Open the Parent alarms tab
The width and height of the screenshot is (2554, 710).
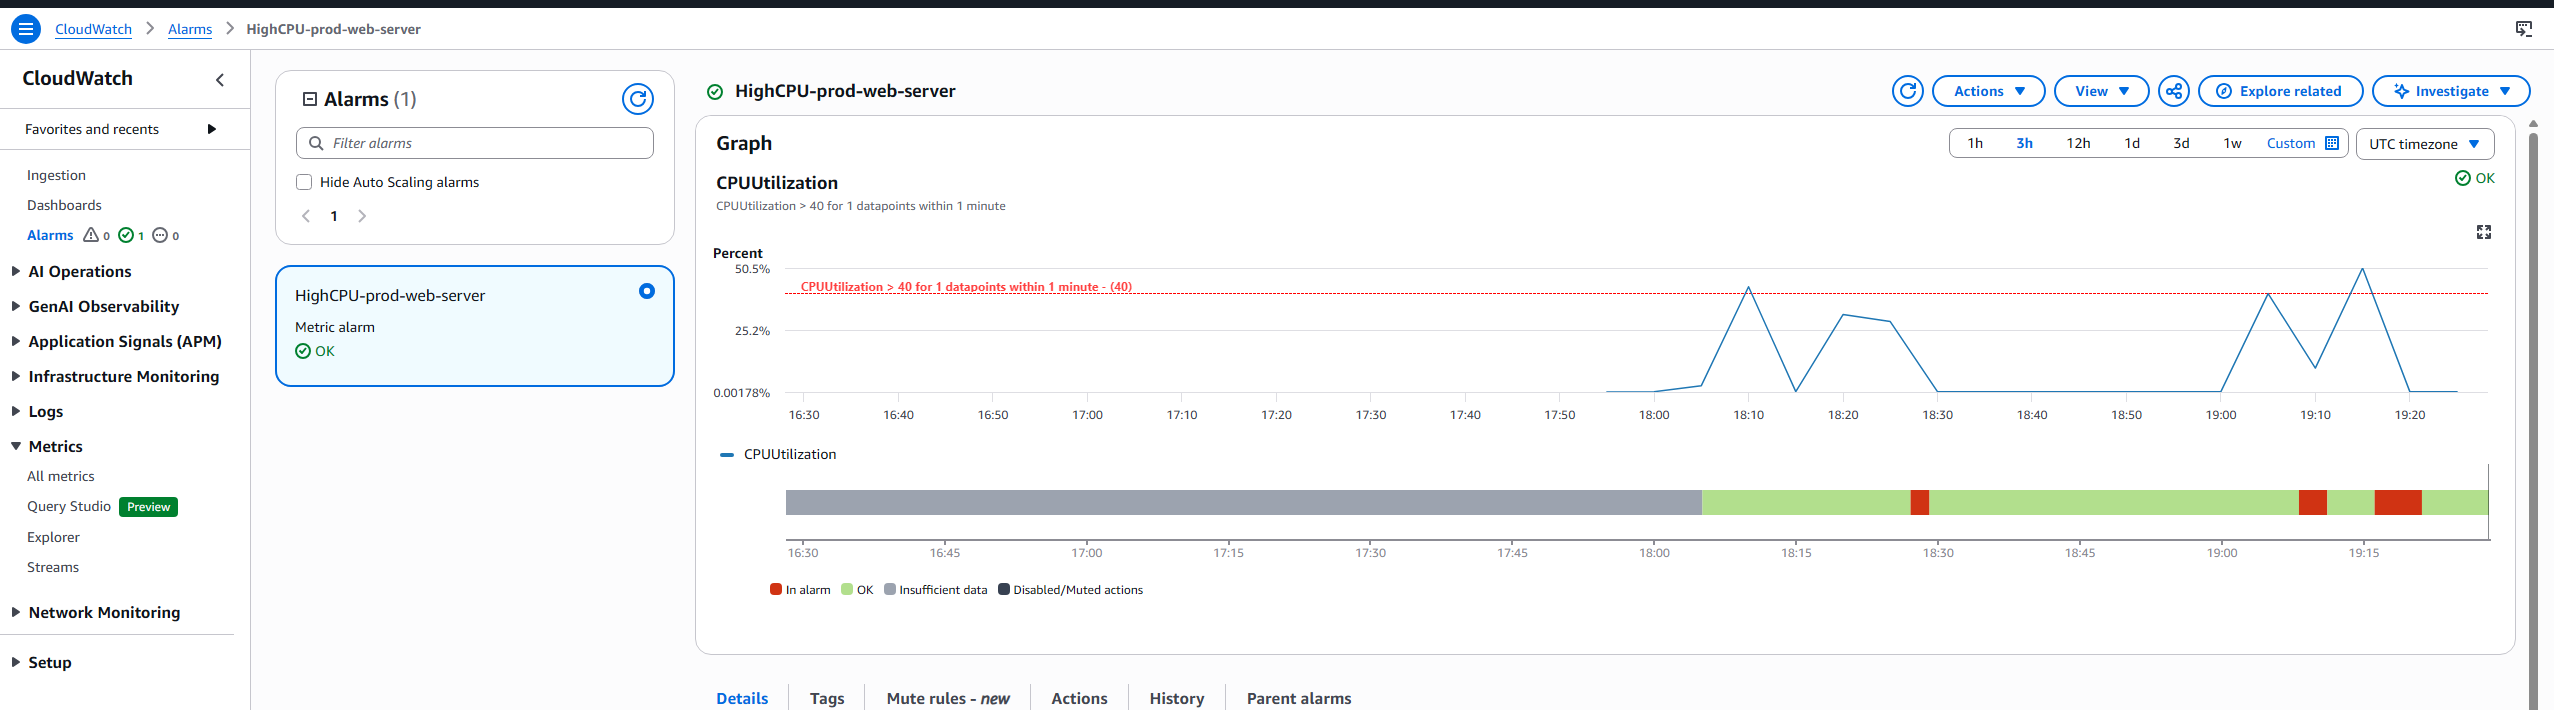1299,698
